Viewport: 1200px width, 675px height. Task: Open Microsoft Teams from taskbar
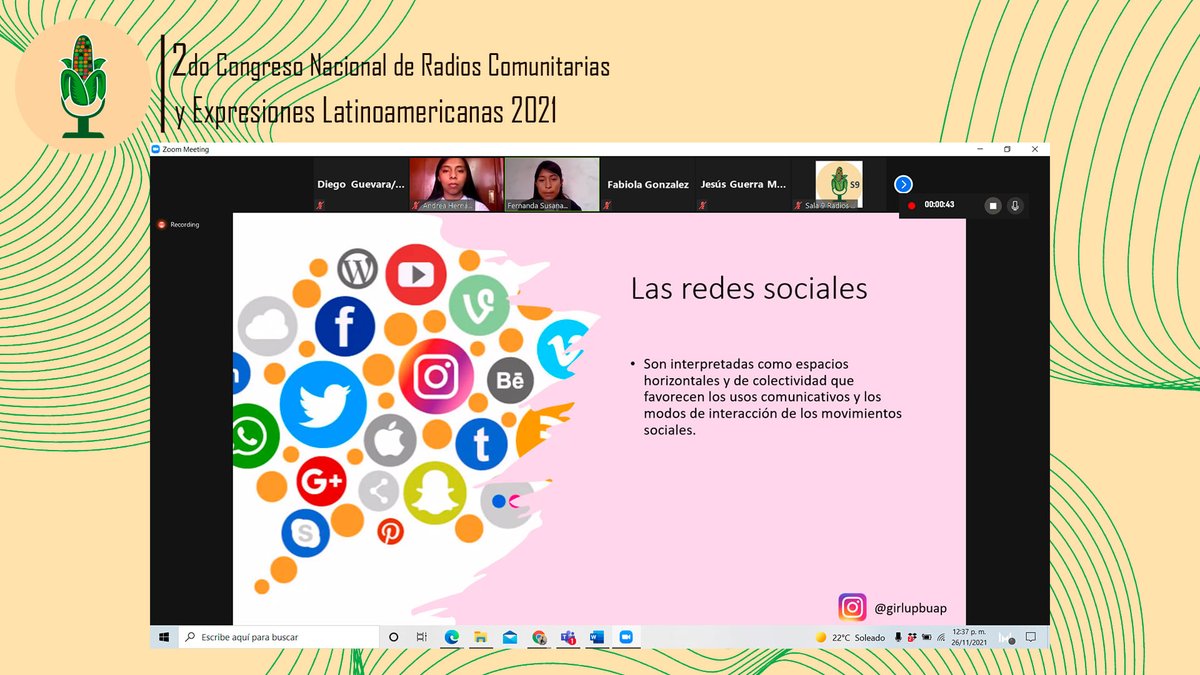[x=568, y=637]
